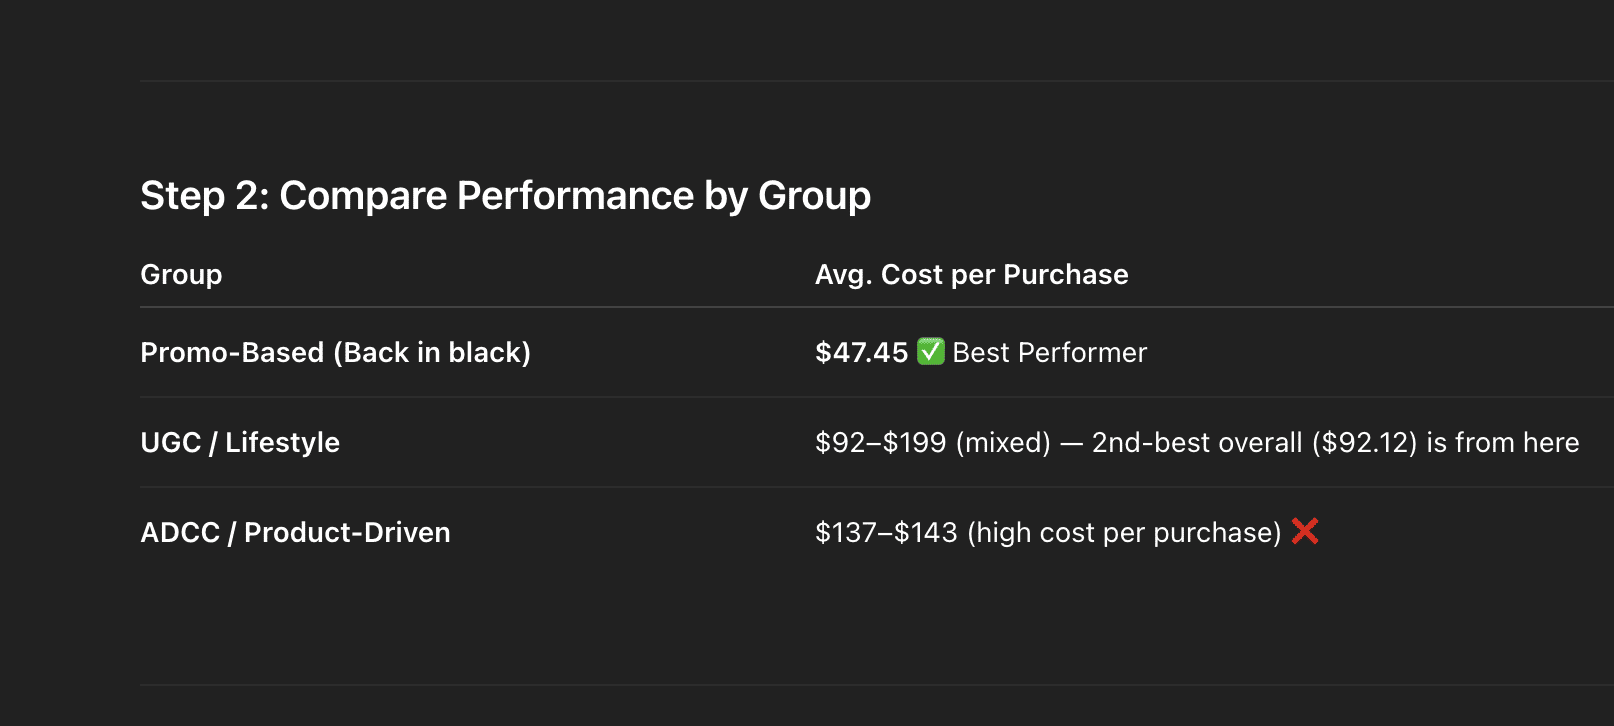Image resolution: width=1614 pixels, height=726 pixels.
Task: Select the 'Promo-Based (Back in black)' row label
Action: tap(335, 353)
